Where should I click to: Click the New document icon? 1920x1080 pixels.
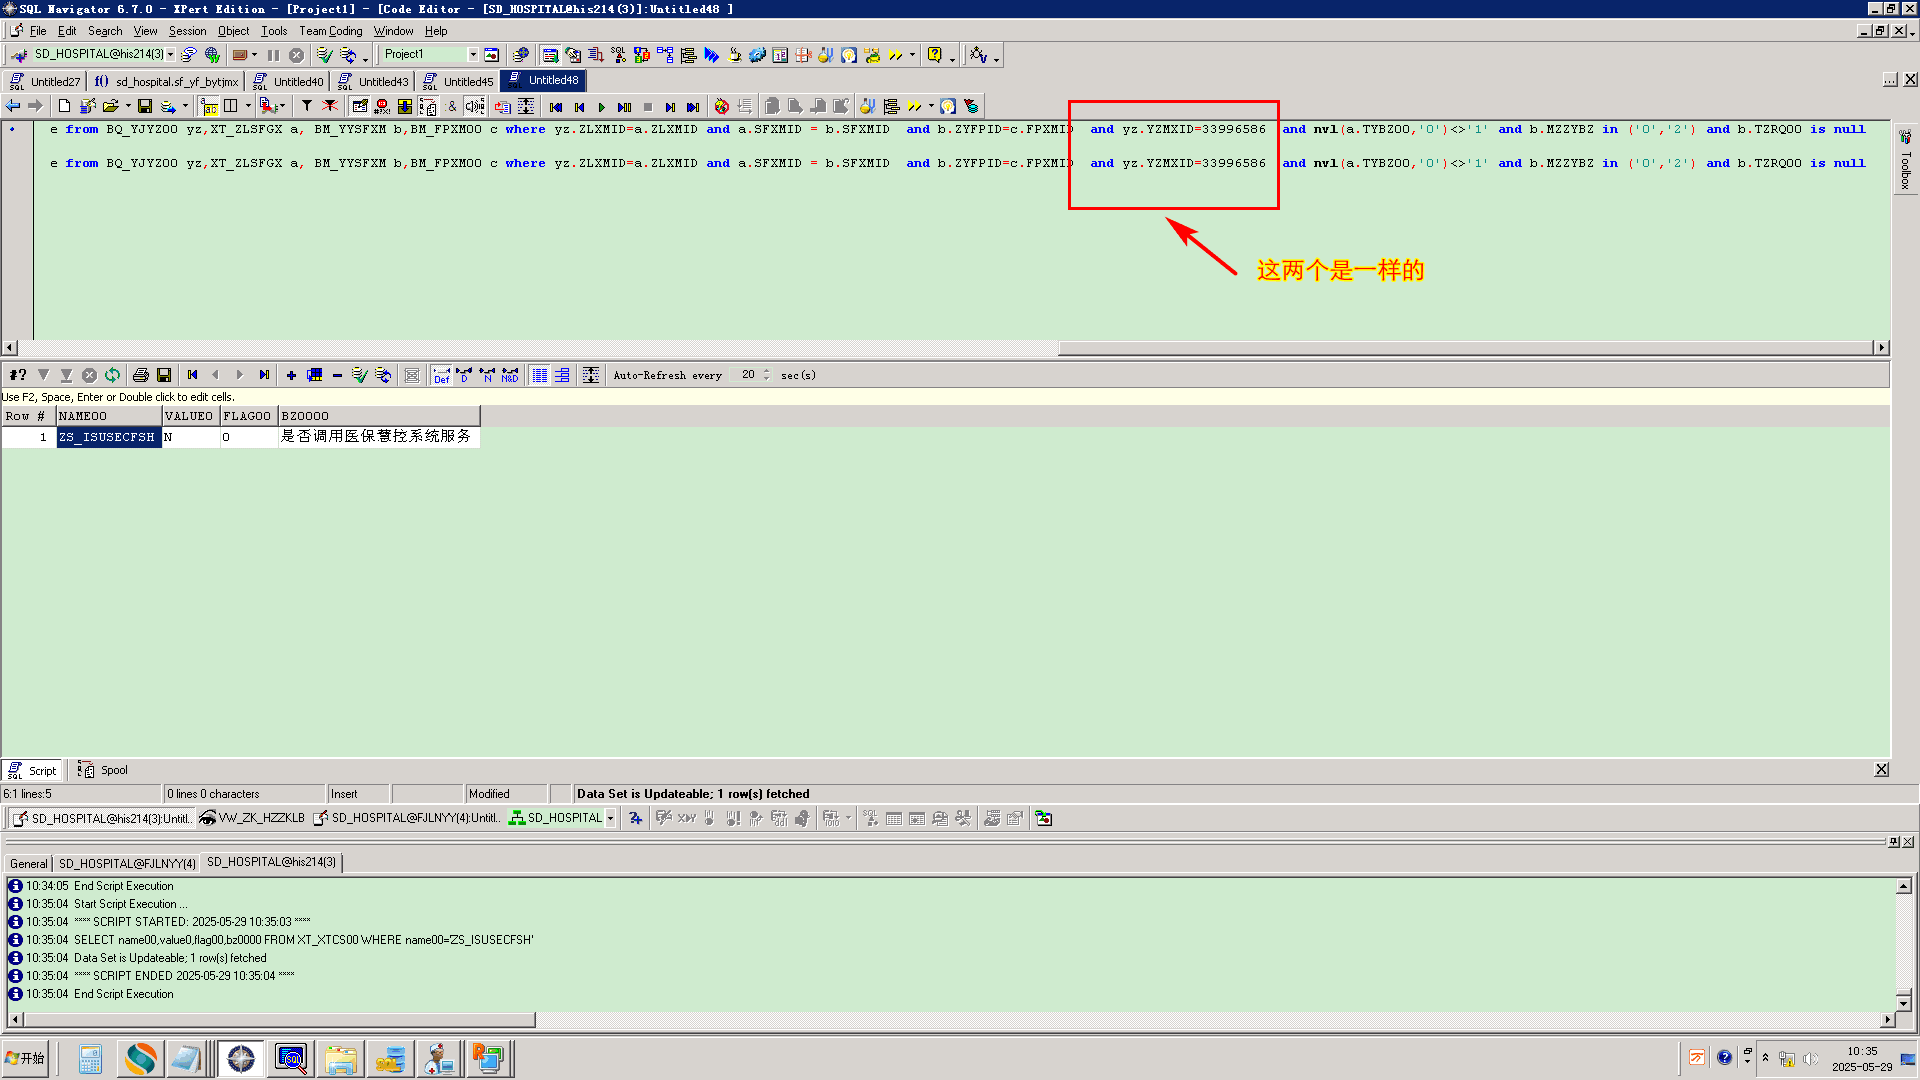[x=65, y=107]
